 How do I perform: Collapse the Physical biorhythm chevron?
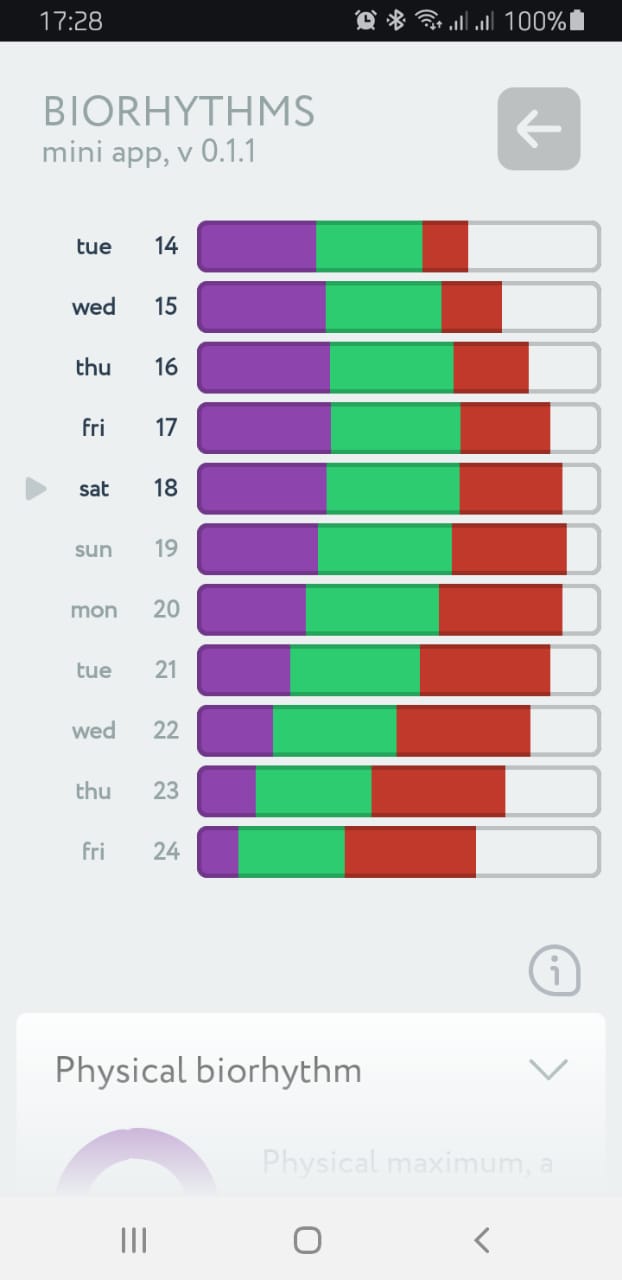pyautogui.click(x=548, y=1069)
